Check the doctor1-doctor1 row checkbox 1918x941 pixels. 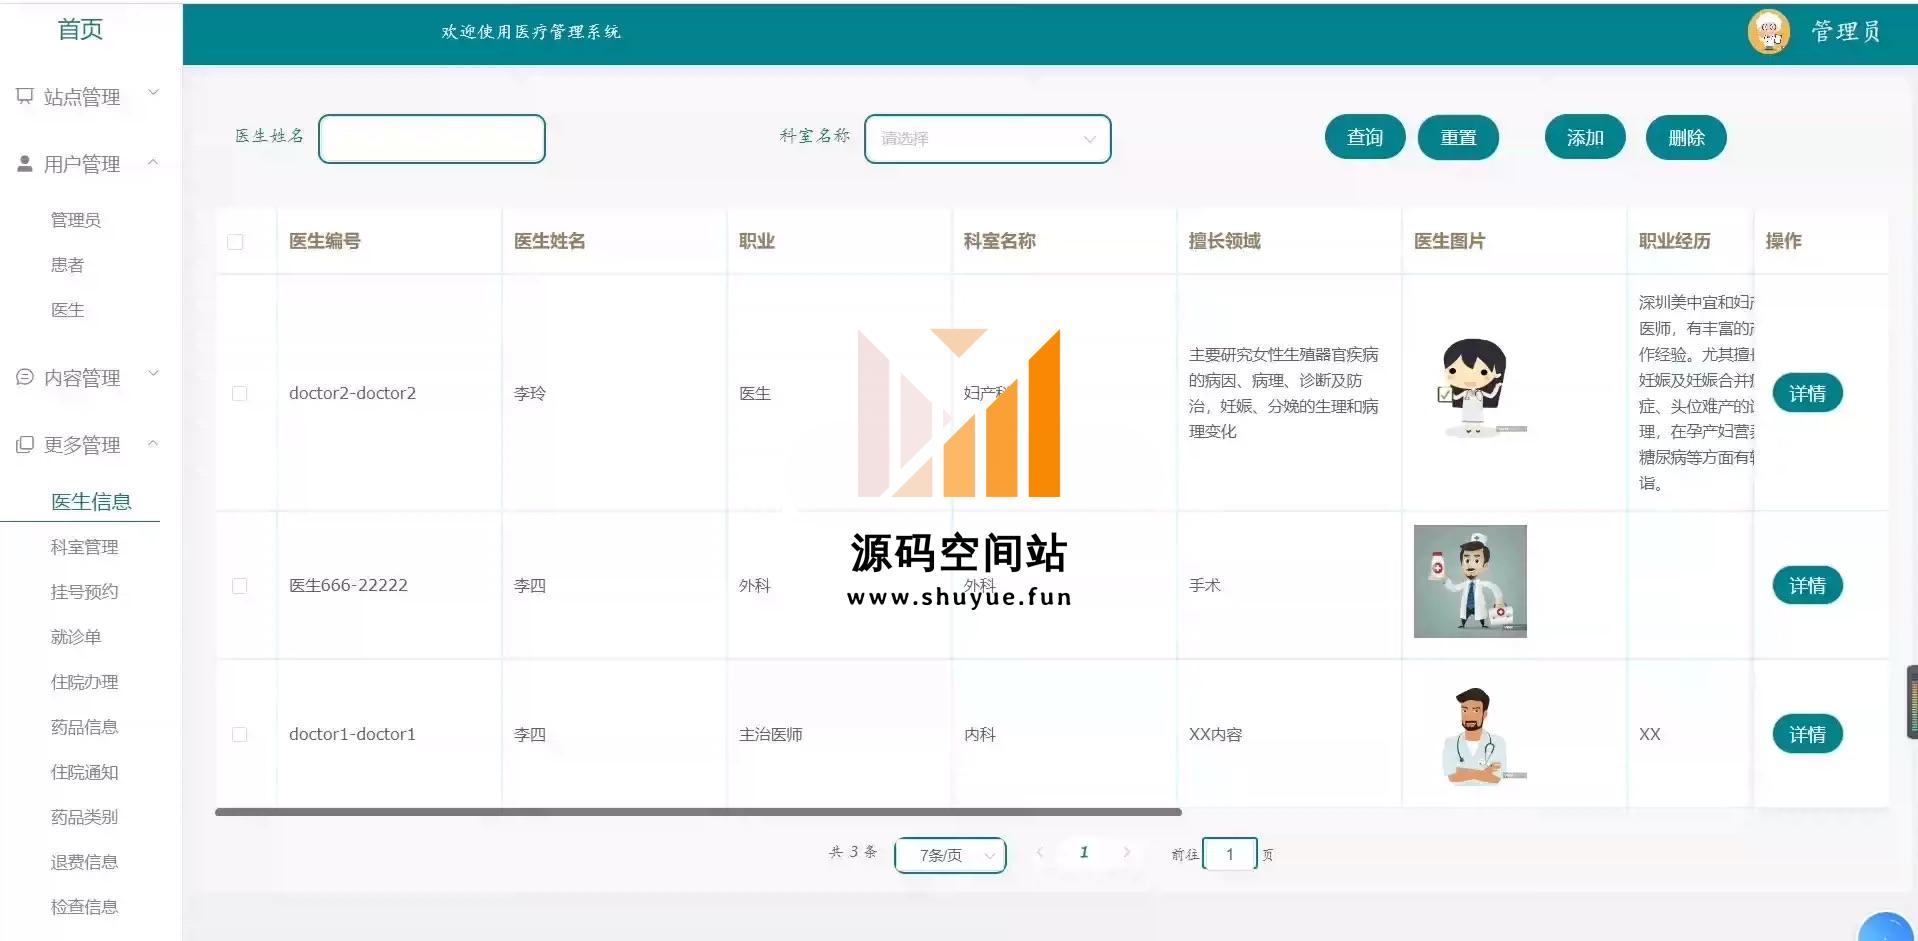point(239,735)
